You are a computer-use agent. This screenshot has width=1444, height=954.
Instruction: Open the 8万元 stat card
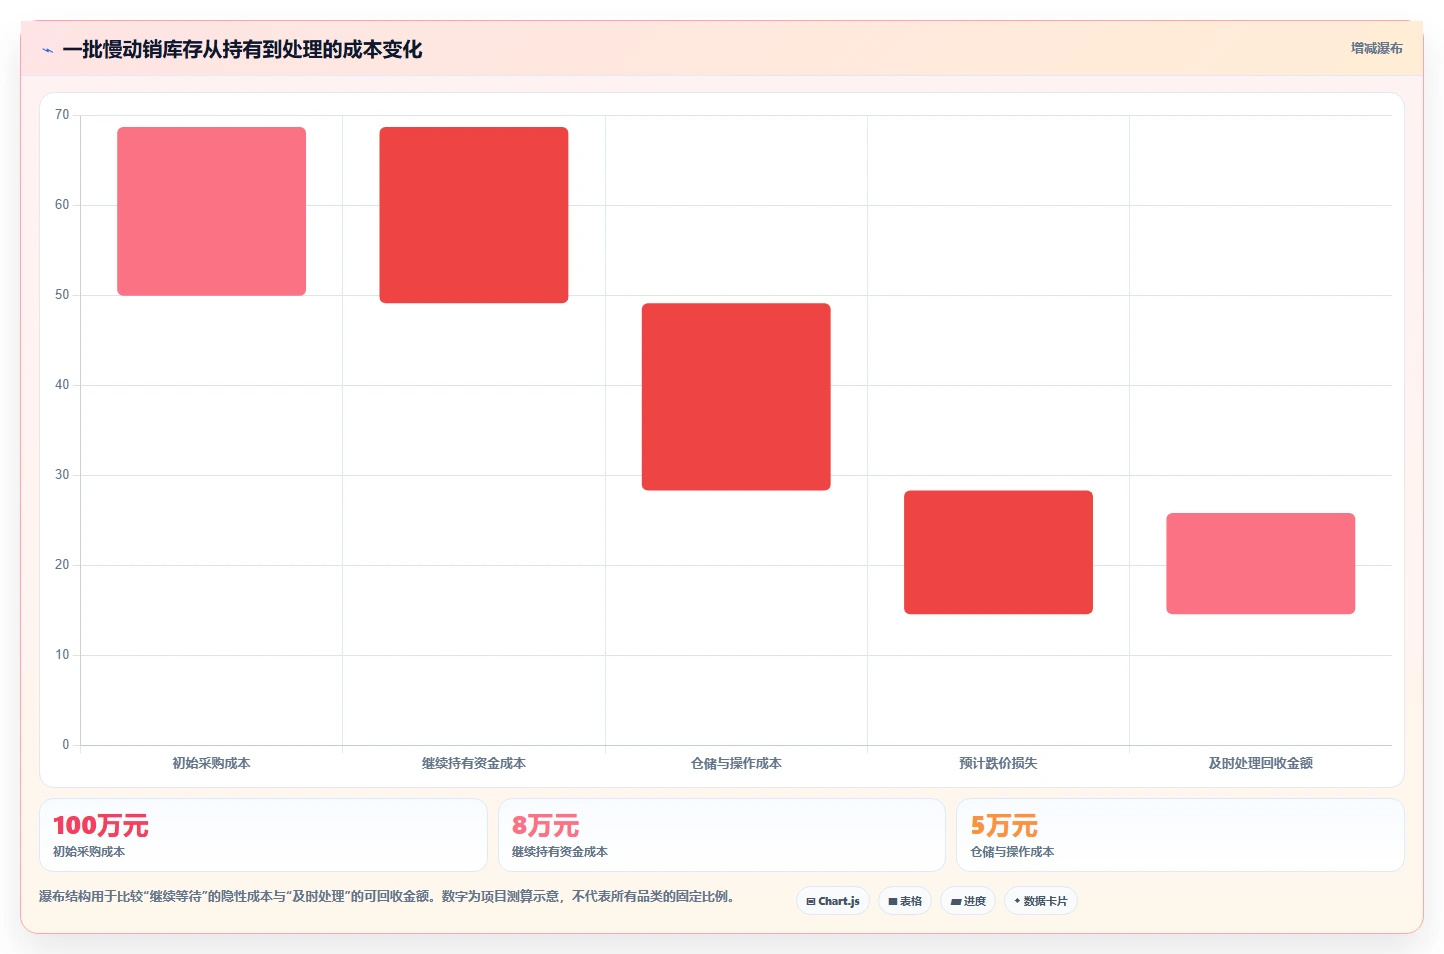coord(722,835)
